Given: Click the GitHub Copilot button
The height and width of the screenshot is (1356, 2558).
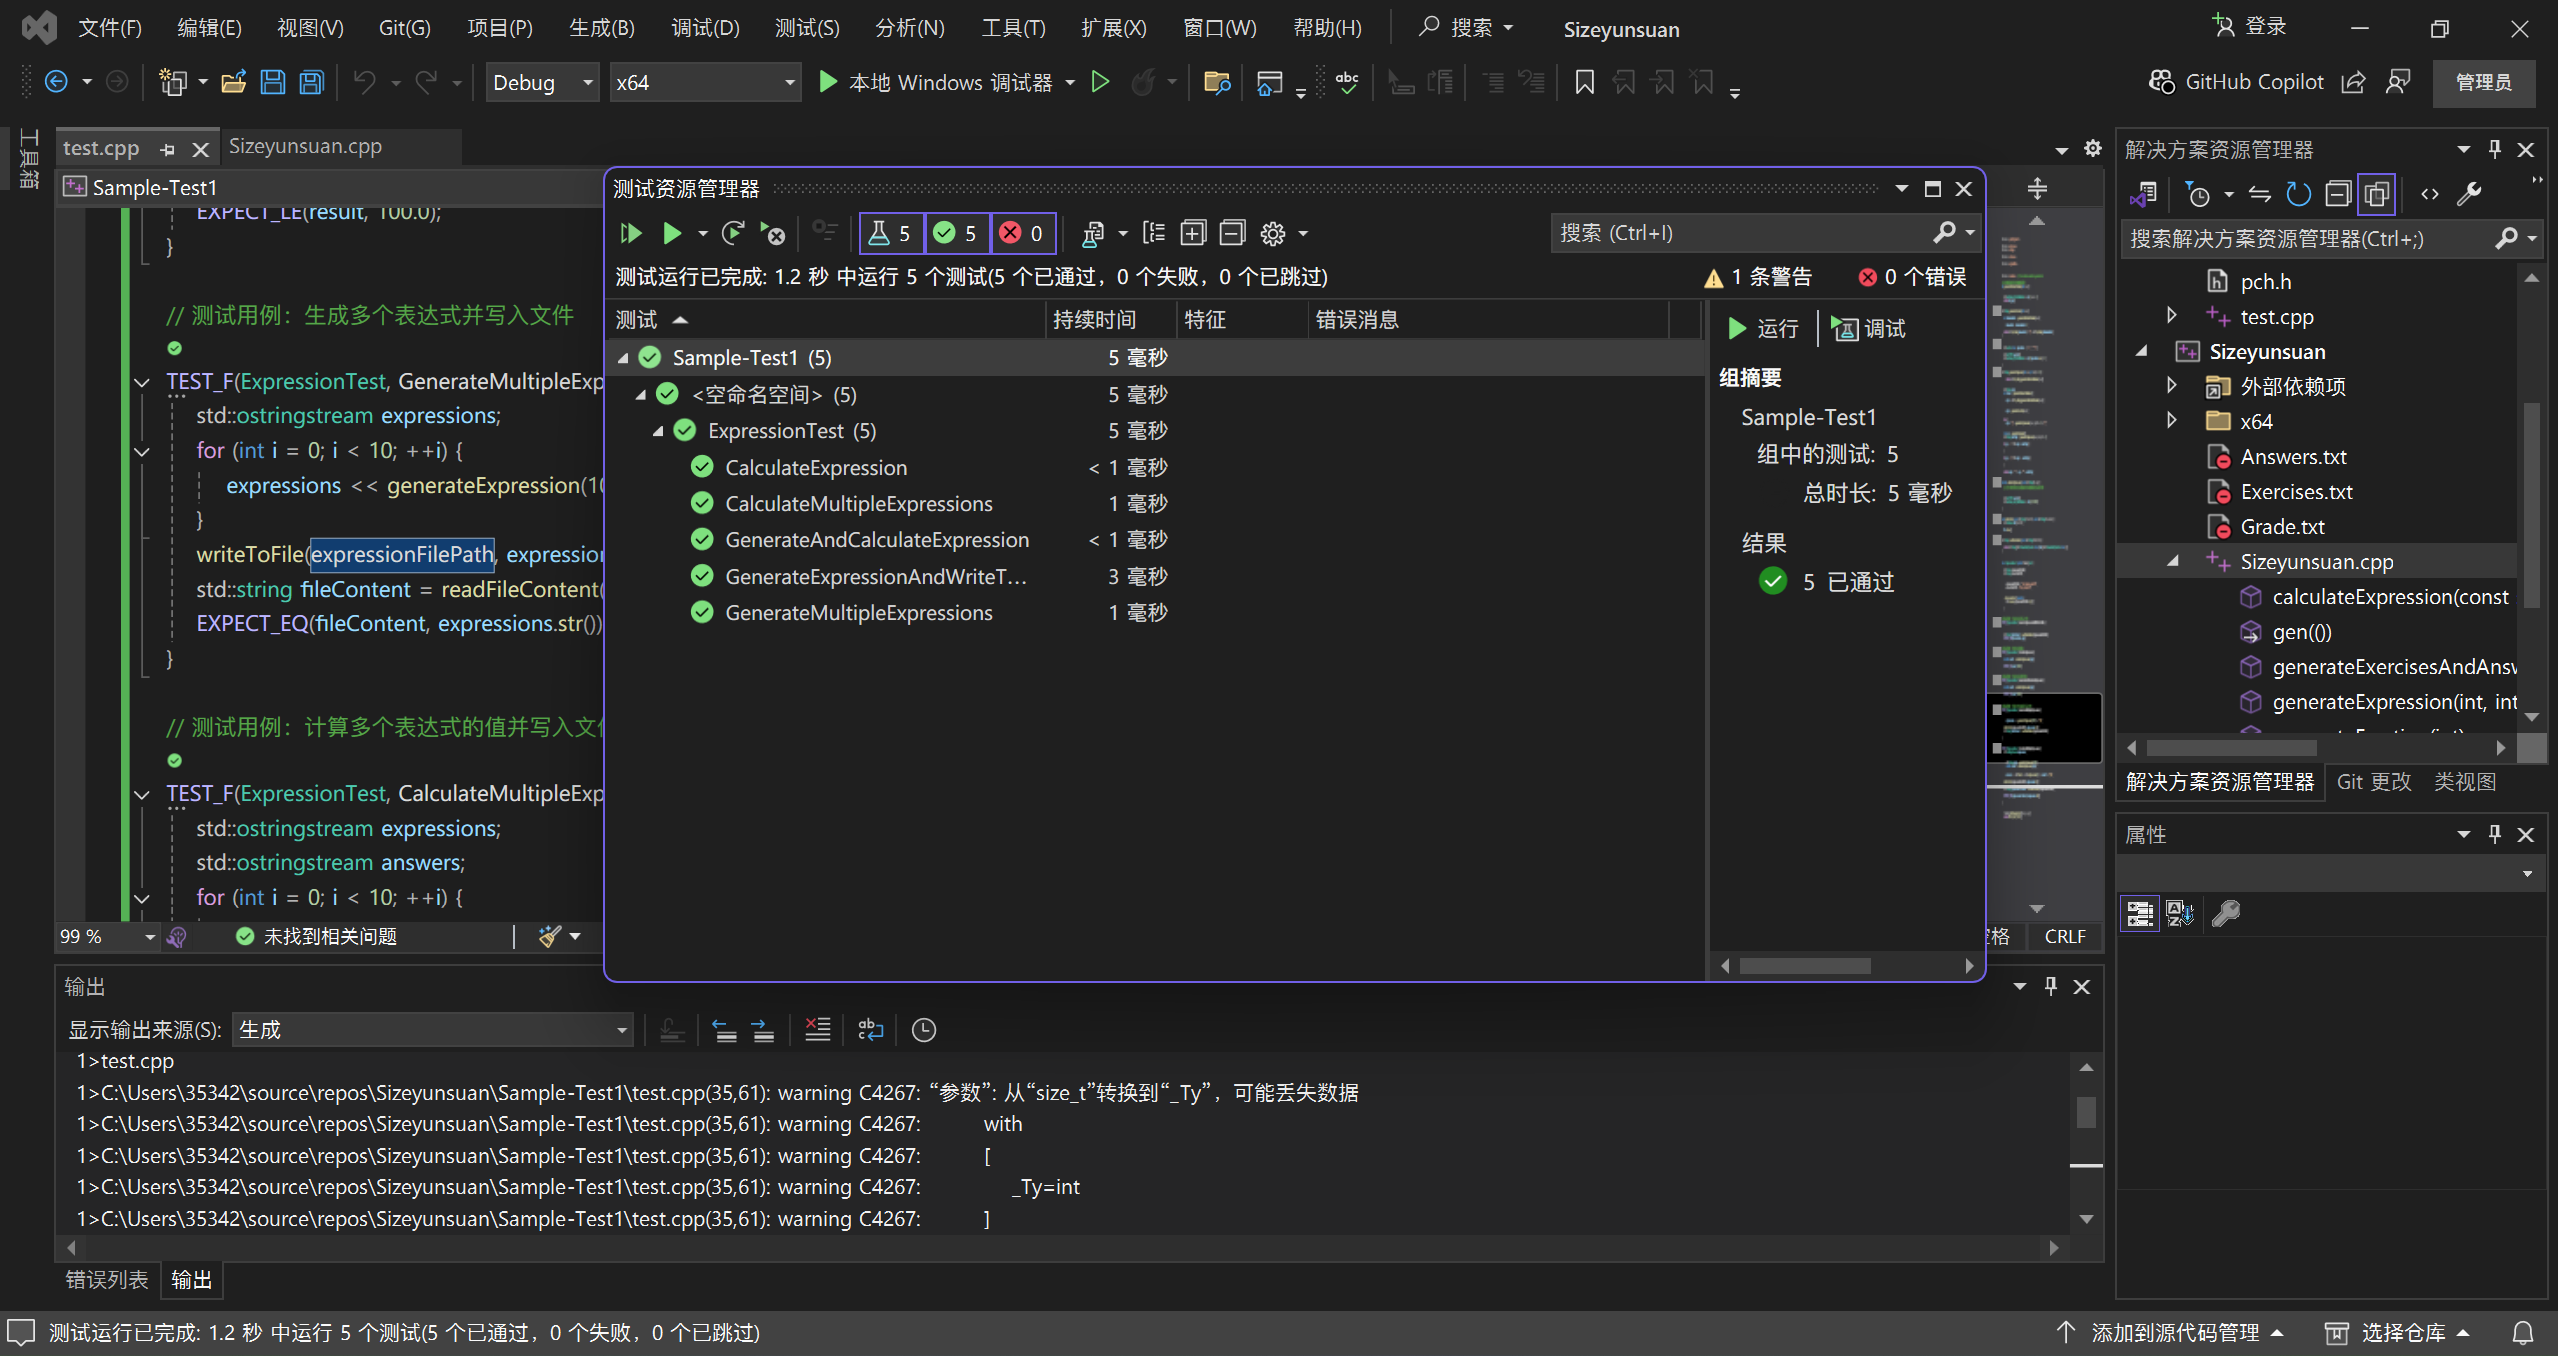Looking at the screenshot, I should tap(2236, 82).
